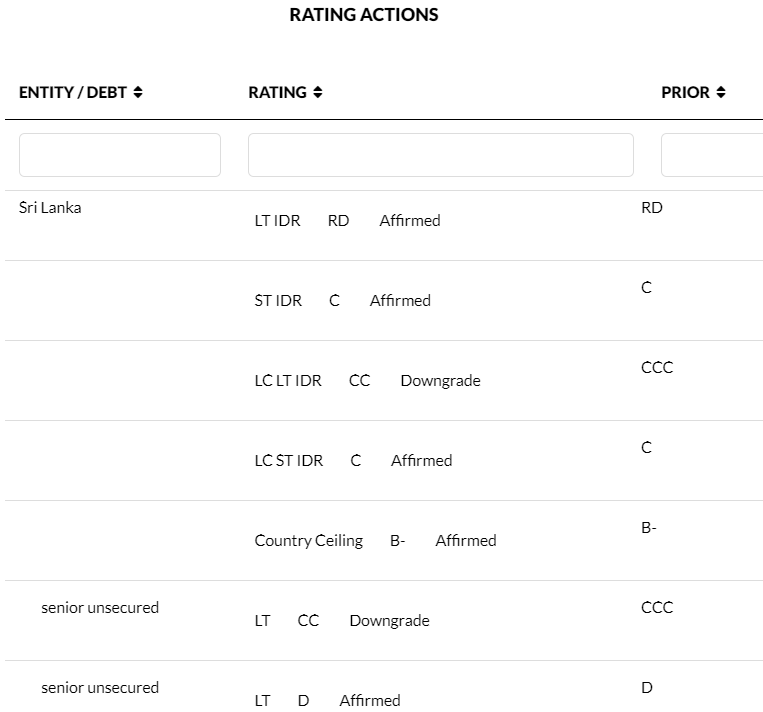Select the Sri Lanka entity name
This screenshot has width=763, height=712.
(50, 208)
